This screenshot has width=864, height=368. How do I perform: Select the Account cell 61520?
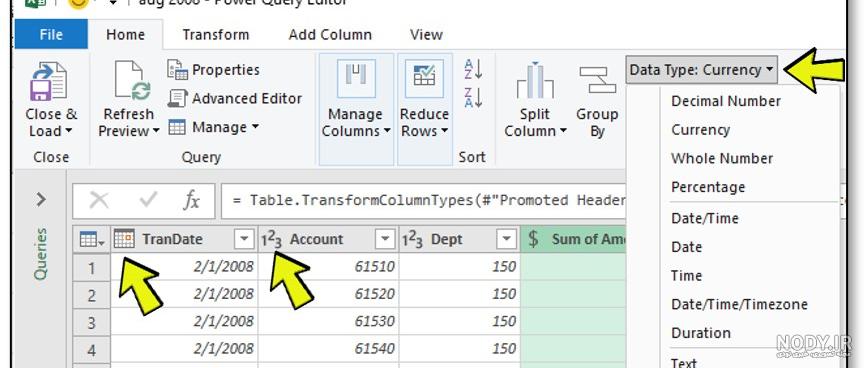coord(328,295)
